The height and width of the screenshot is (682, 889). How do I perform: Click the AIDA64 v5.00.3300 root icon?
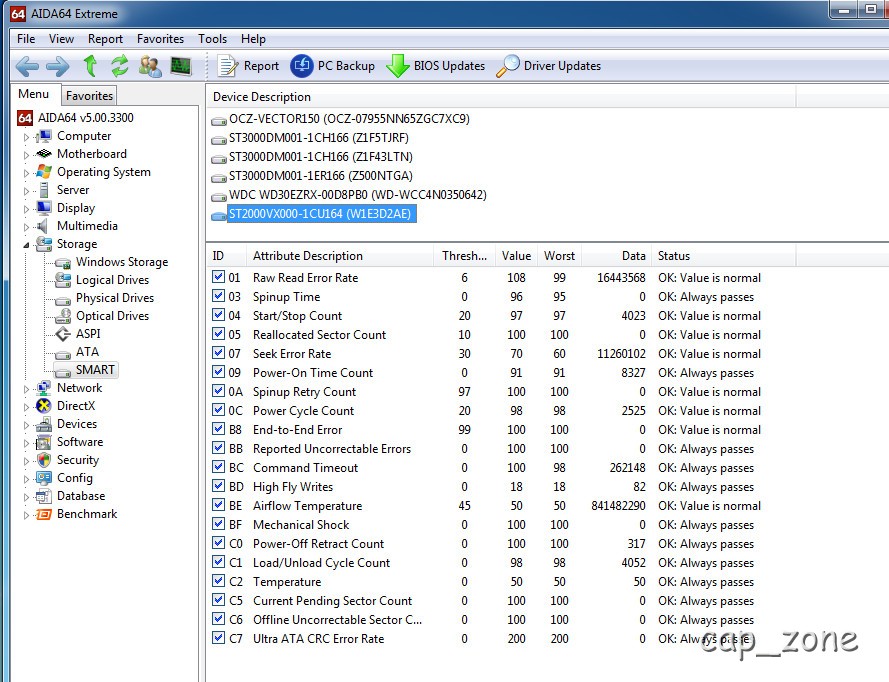(x=24, y=118)
